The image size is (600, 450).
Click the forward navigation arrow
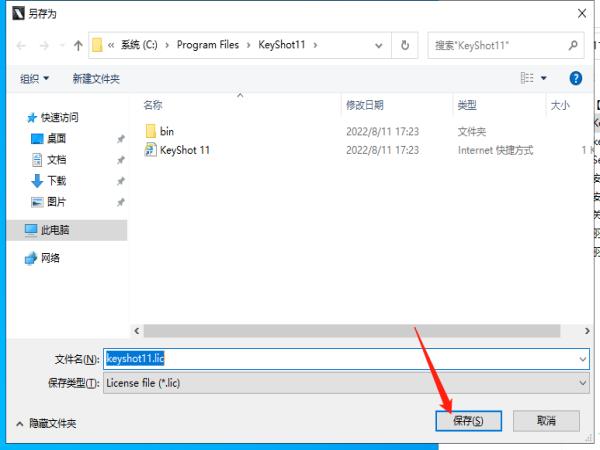(x=44, y=46)
